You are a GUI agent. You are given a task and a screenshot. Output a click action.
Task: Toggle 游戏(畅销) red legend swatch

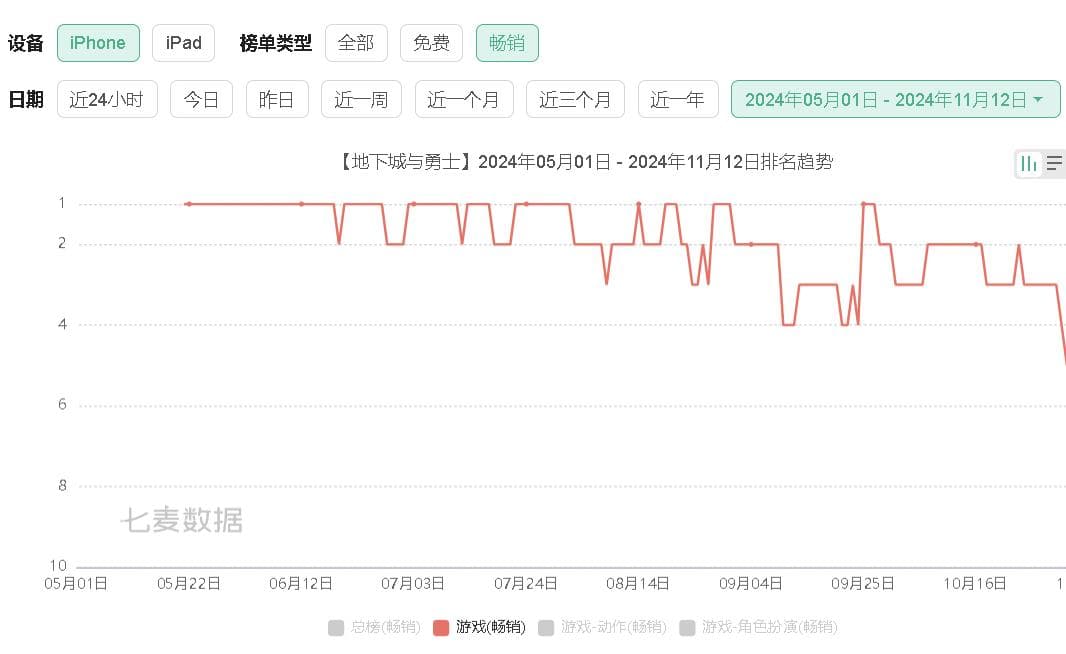pyautogui.click(x=441, y=627)
